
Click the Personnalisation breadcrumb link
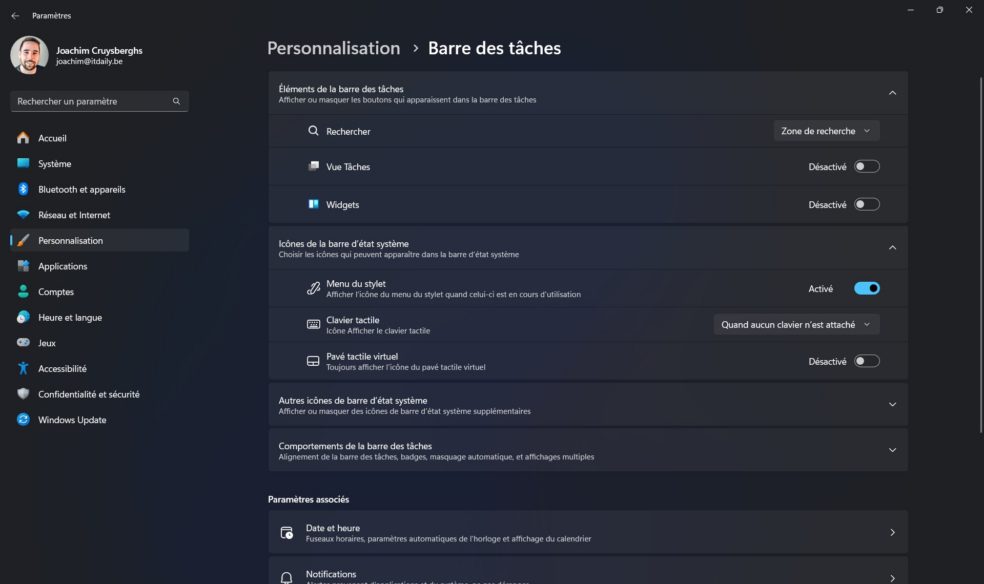tap(333, 48)
